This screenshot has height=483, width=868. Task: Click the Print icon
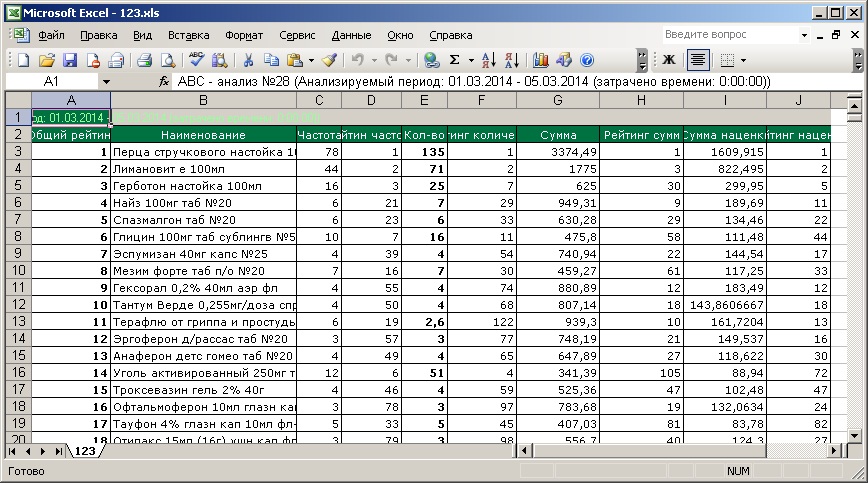point(143,60)
